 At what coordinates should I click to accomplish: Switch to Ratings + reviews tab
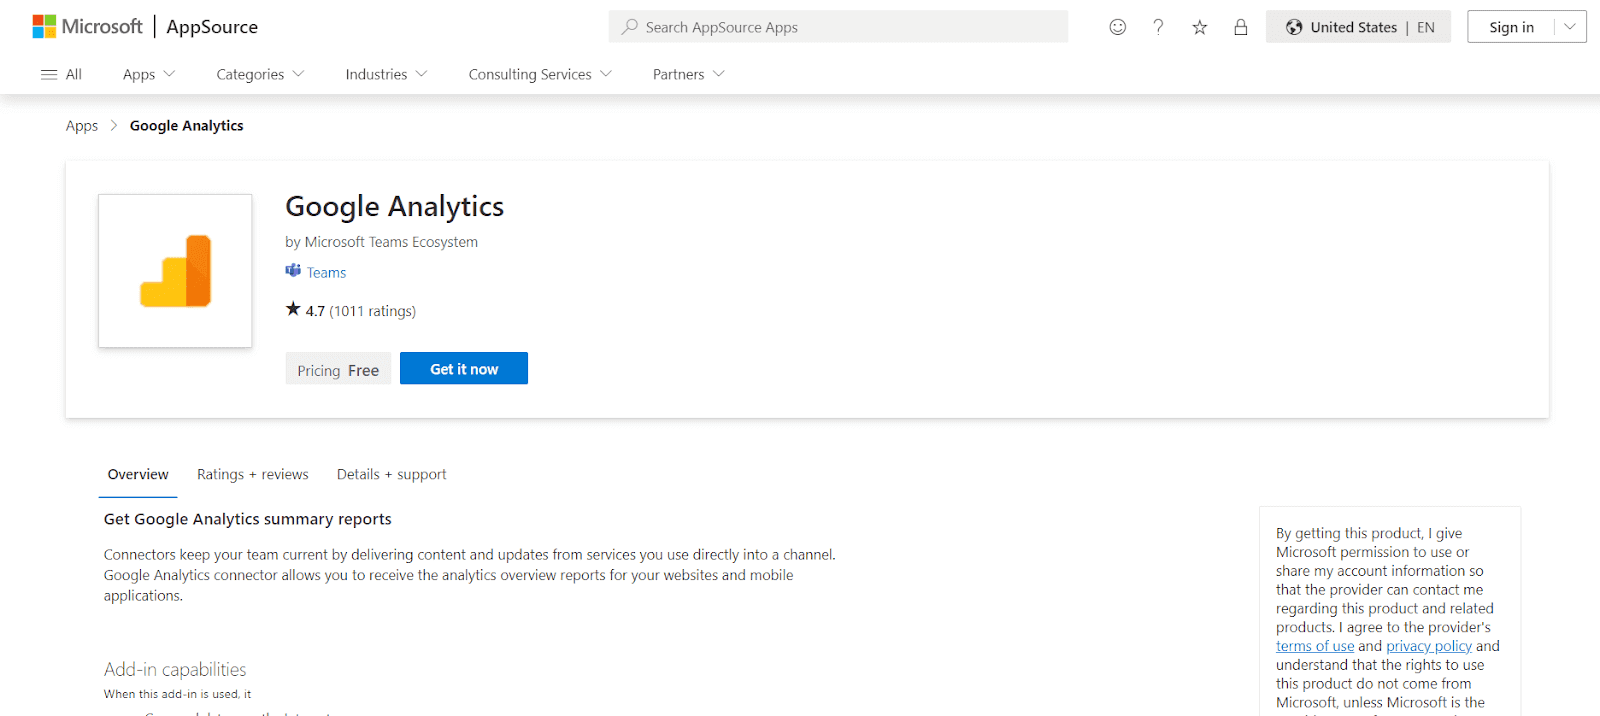click(253, 475)
